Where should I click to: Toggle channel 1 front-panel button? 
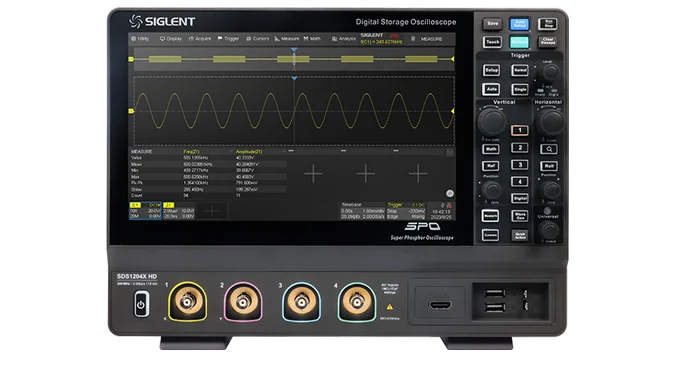[x=520, y=130]
